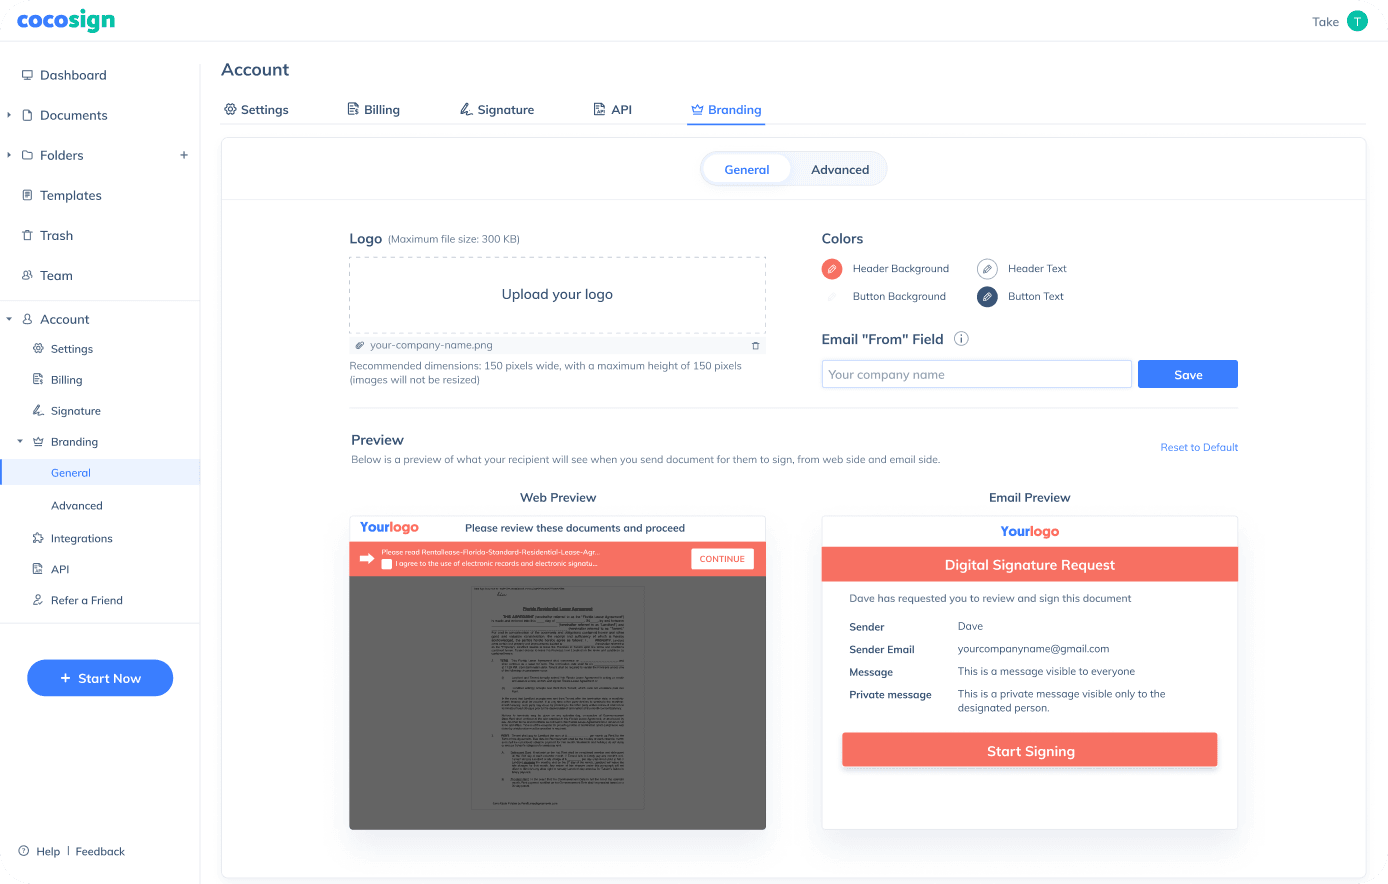Click the user avatar in top right

point(1357,21)
